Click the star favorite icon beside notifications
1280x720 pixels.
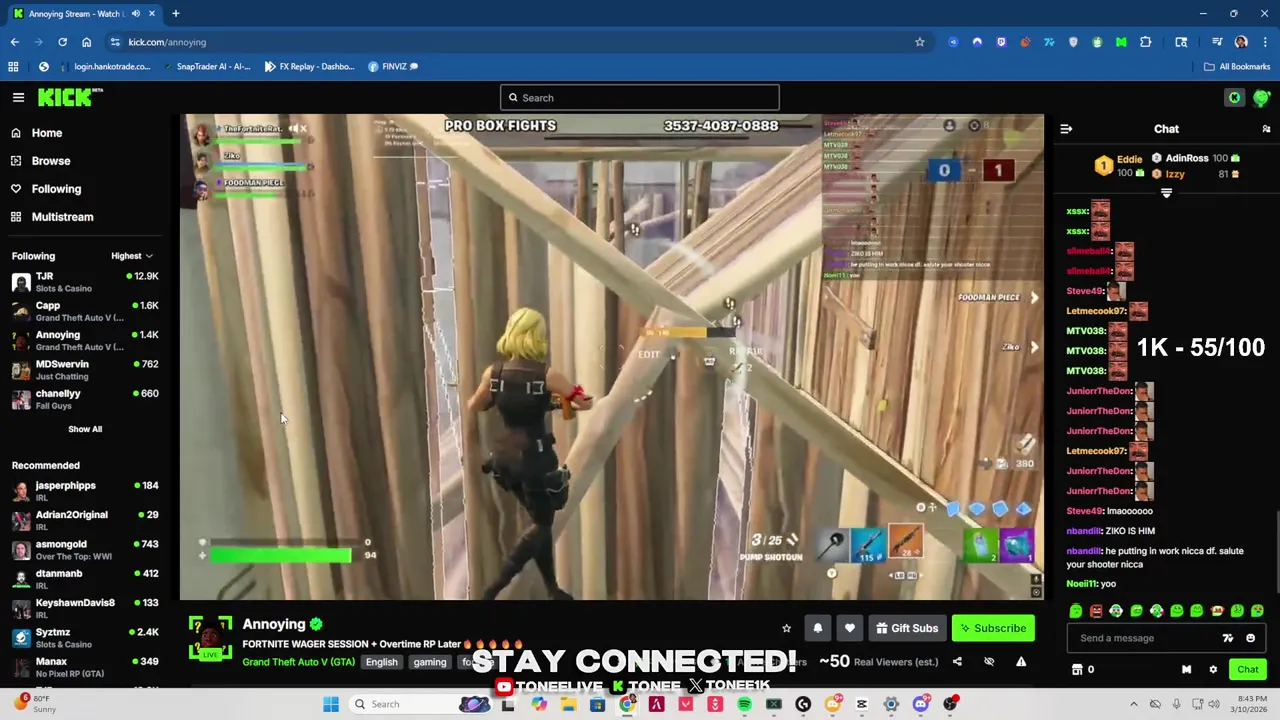tap(786, 628)
